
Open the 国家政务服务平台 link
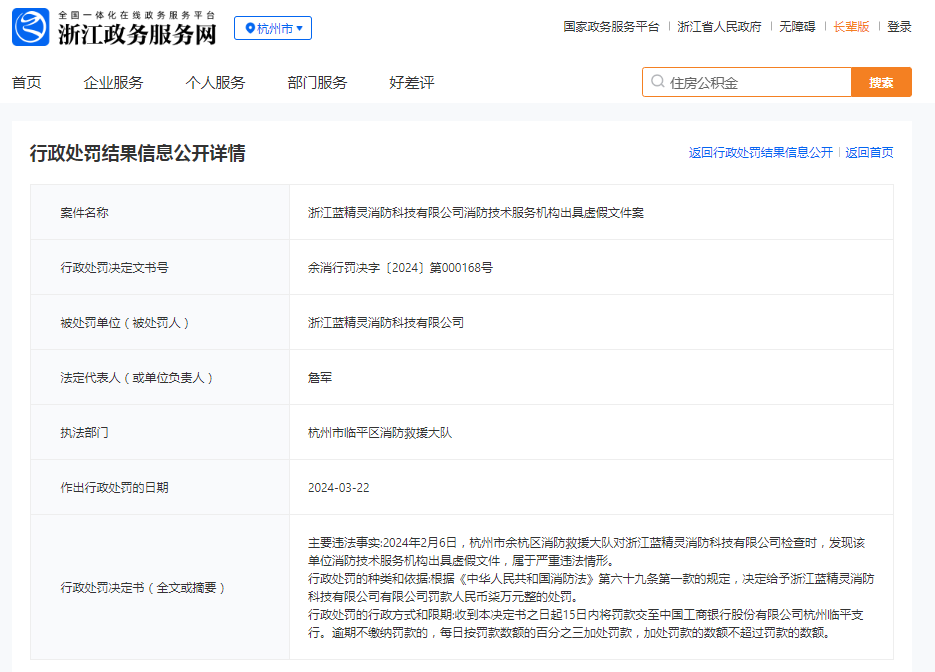tap(611, 27)
